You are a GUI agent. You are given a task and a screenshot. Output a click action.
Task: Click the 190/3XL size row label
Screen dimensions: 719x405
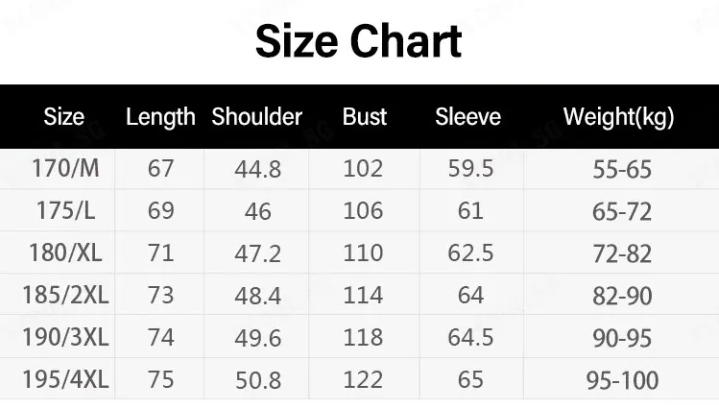tap(65, 338)
